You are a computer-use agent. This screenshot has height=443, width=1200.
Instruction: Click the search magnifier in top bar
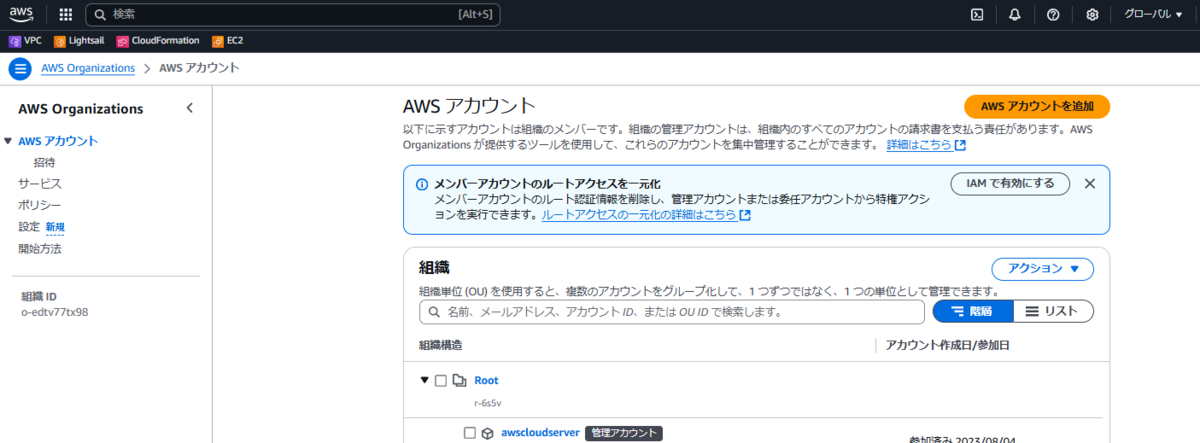[100, 15]
